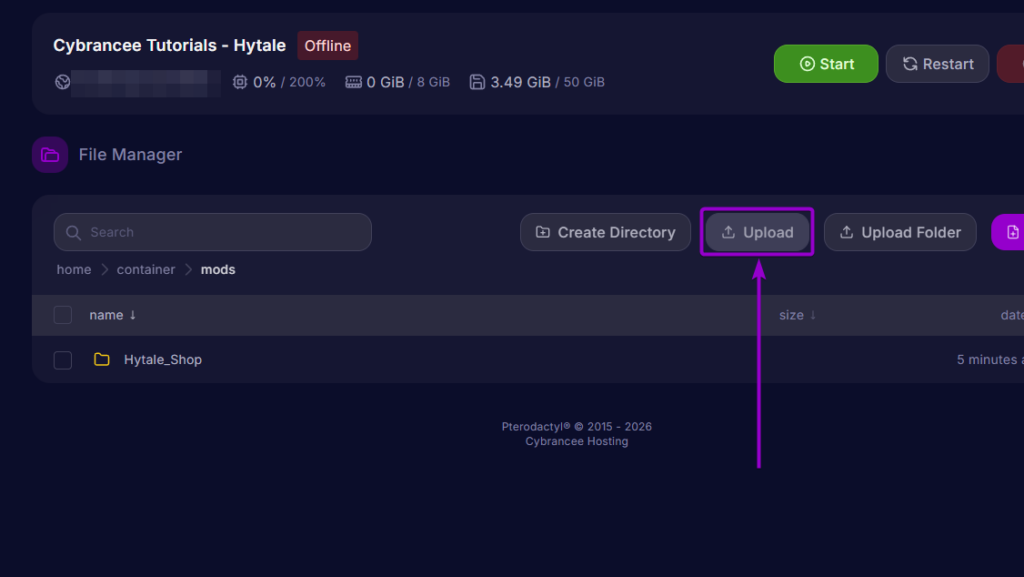Click the disk storage icon

pos(477,82)
